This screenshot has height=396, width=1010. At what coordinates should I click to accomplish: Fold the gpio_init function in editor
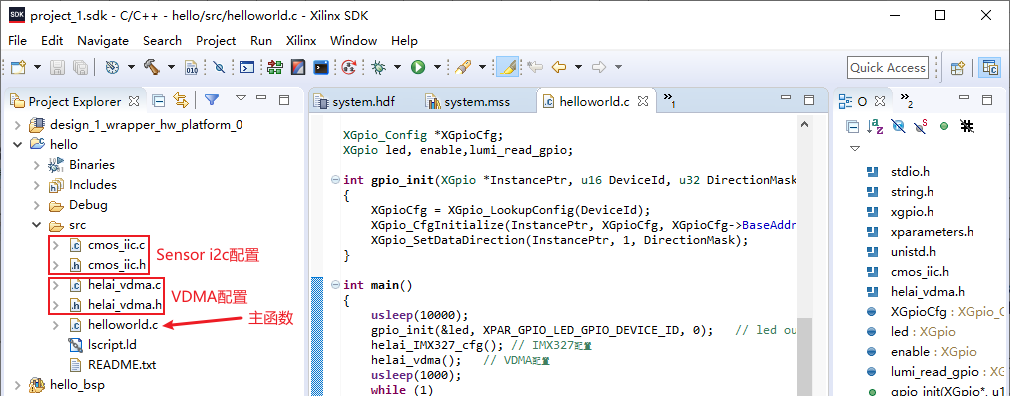[335, 180]
